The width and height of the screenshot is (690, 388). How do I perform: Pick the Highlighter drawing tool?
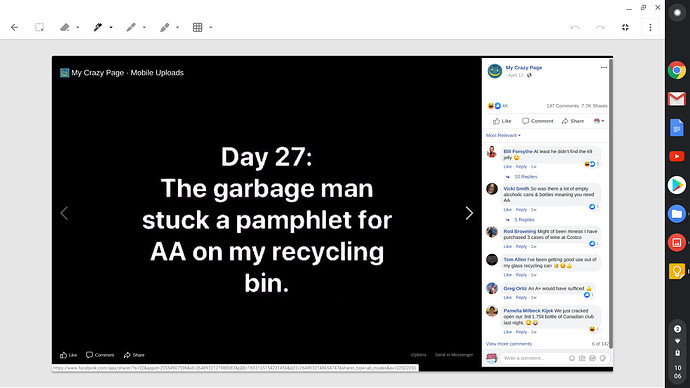pyautogui.click(x=165, y=27)
